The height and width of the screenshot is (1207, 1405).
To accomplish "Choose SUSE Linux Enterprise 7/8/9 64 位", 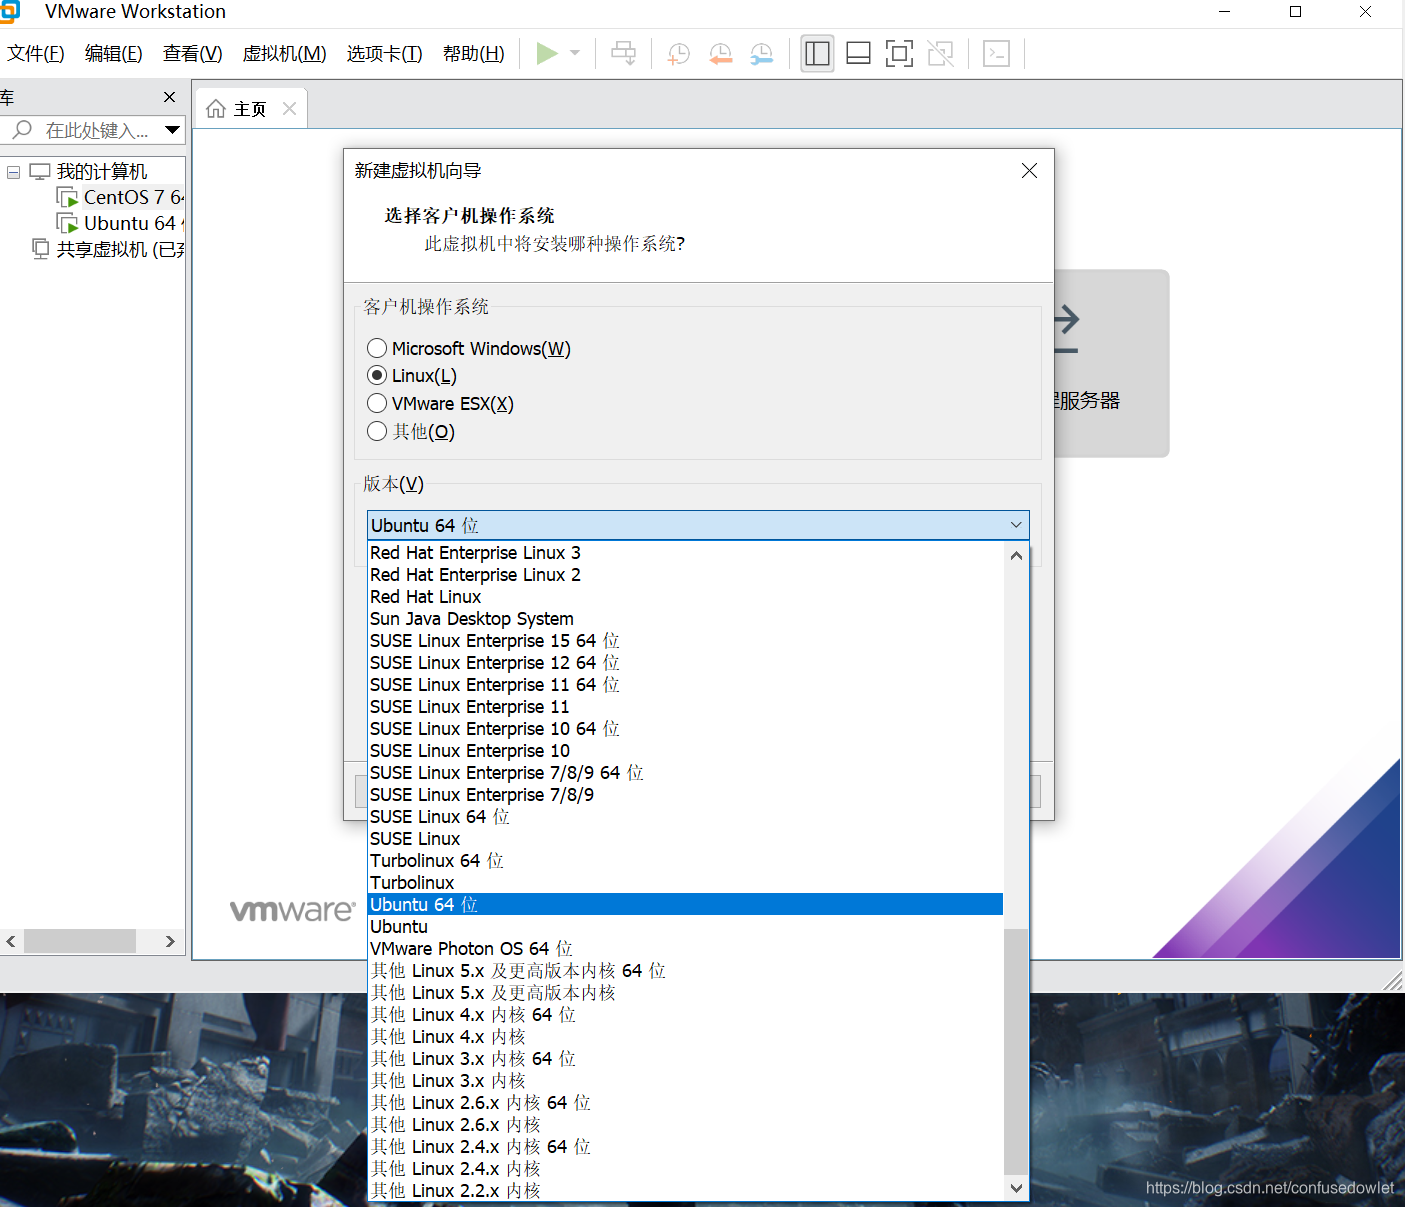I will [685, 773].
